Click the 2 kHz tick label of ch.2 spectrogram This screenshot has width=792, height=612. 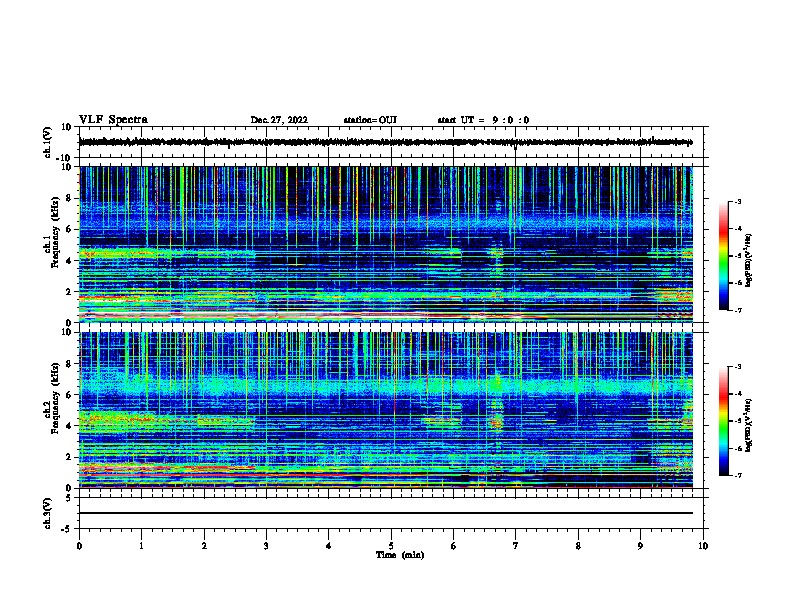coord(69,457)
